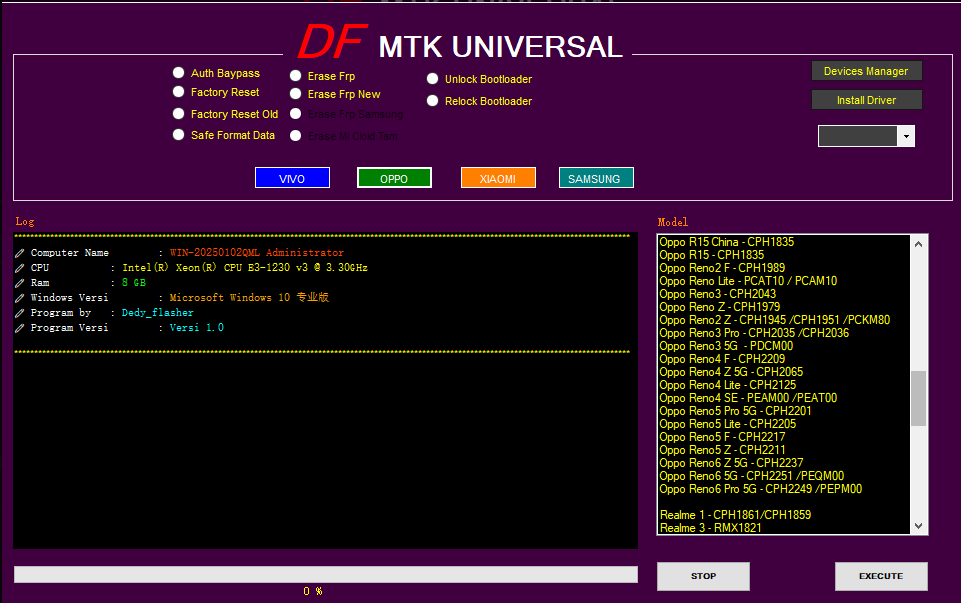Select Oppo Reno5 Pro 5G - CPH2201 model

click(735, 411)
